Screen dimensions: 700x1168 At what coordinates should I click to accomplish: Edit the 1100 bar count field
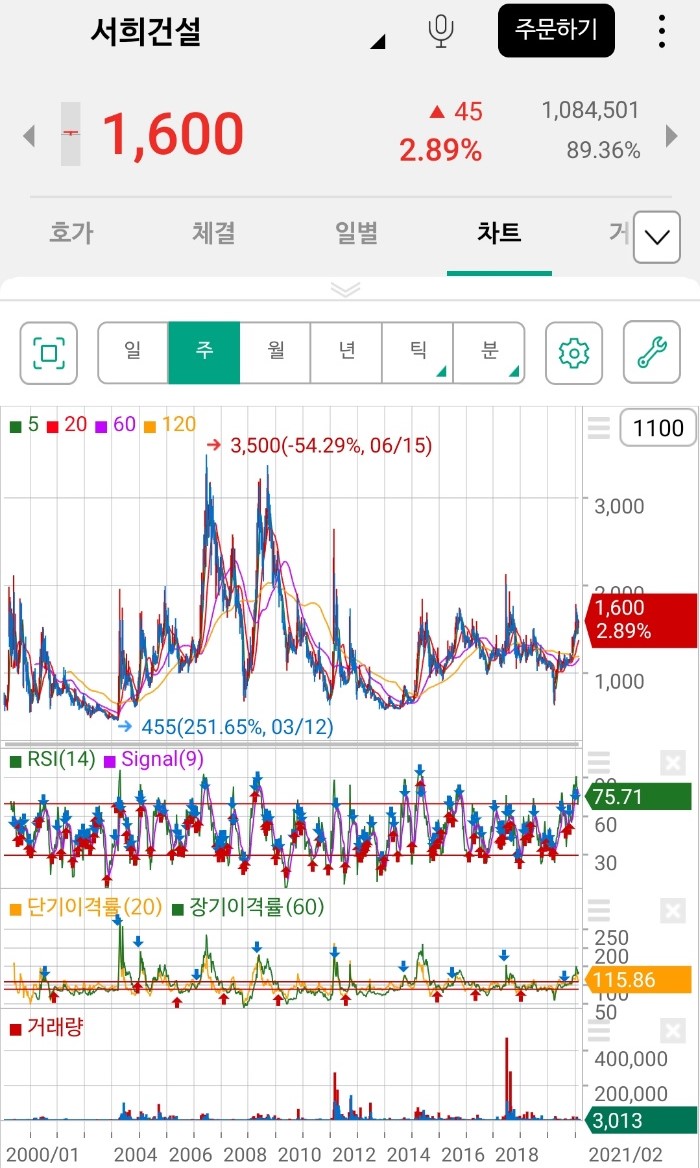click(658, 428)
